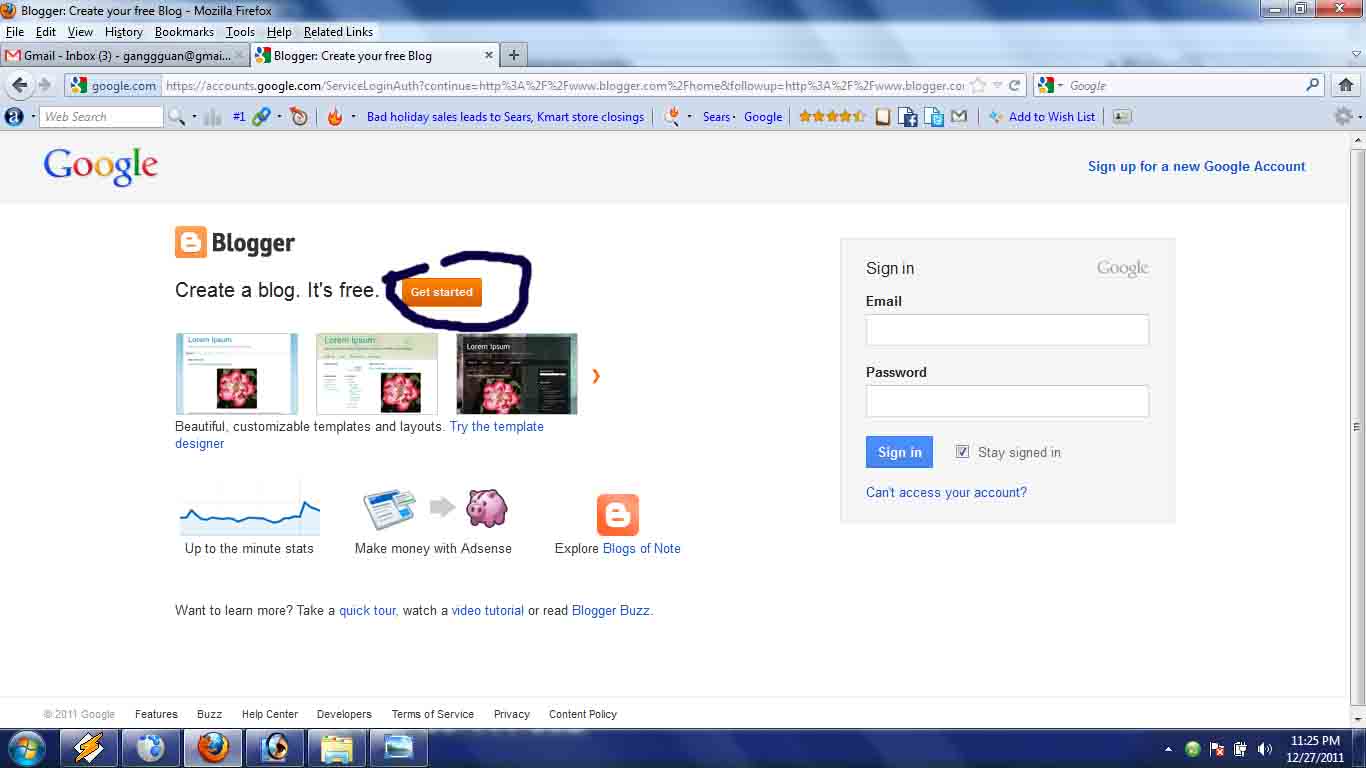
Task: Click the five-star review rating icon
Action: click(832, 117)
